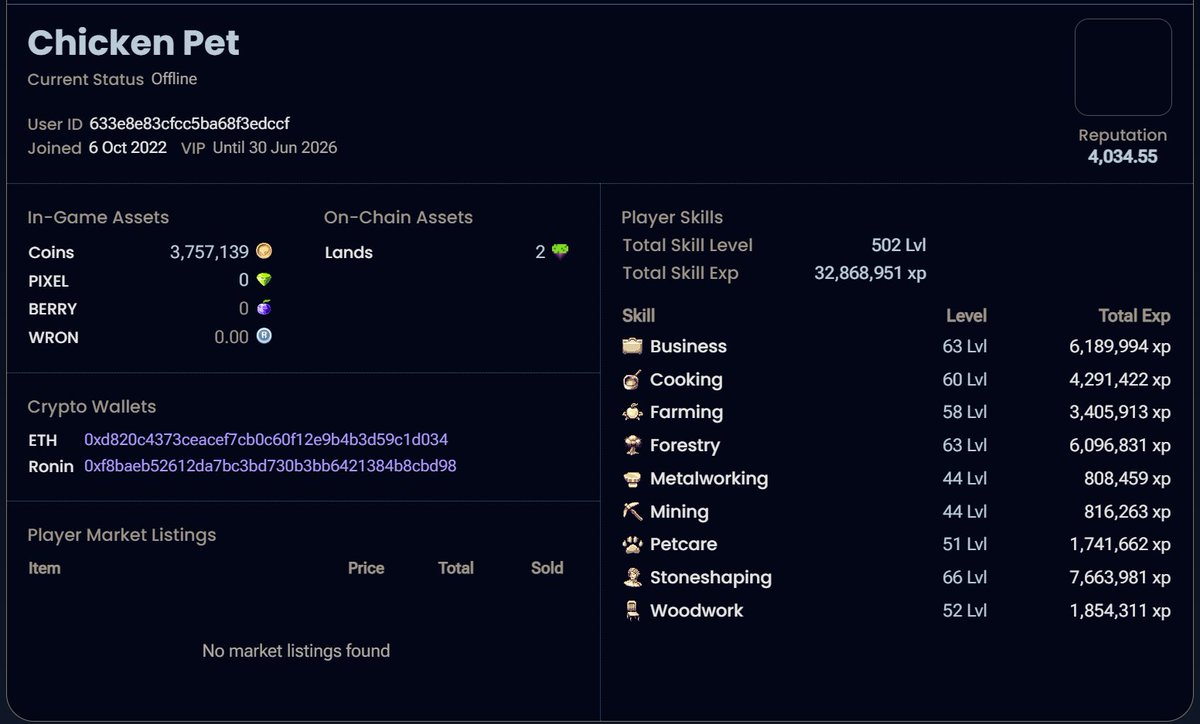Click the Metalworking skill anvil icon
This screenshot has height=724, width=1200.
click(x=632, y=478)
